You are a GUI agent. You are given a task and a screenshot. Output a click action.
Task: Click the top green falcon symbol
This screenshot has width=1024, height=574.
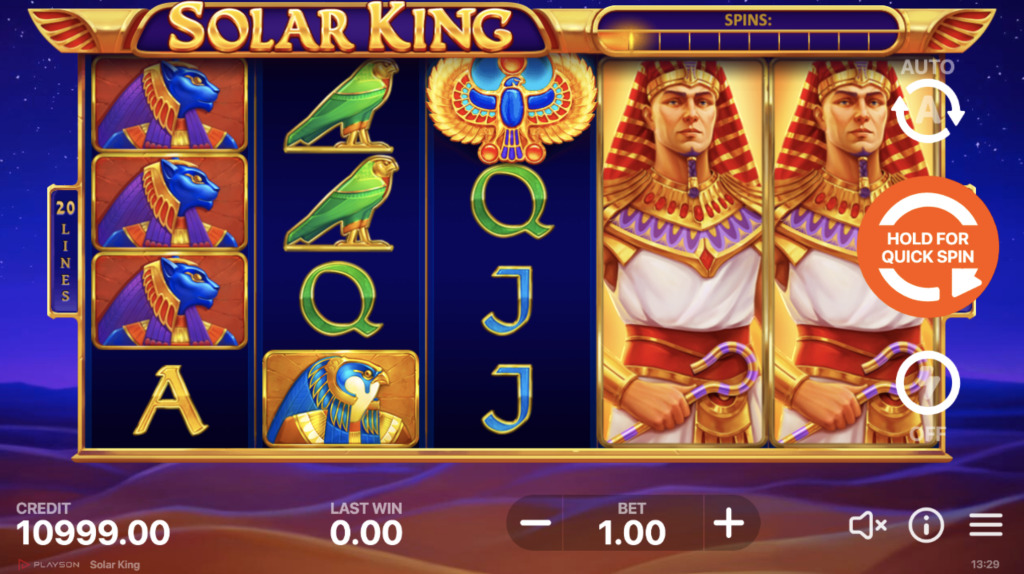click(340, 105)
